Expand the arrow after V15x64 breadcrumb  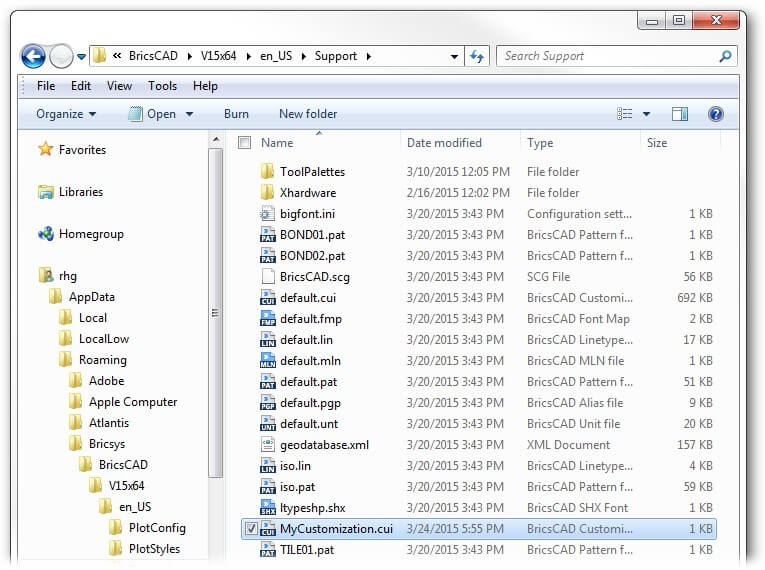click(249, 57)
